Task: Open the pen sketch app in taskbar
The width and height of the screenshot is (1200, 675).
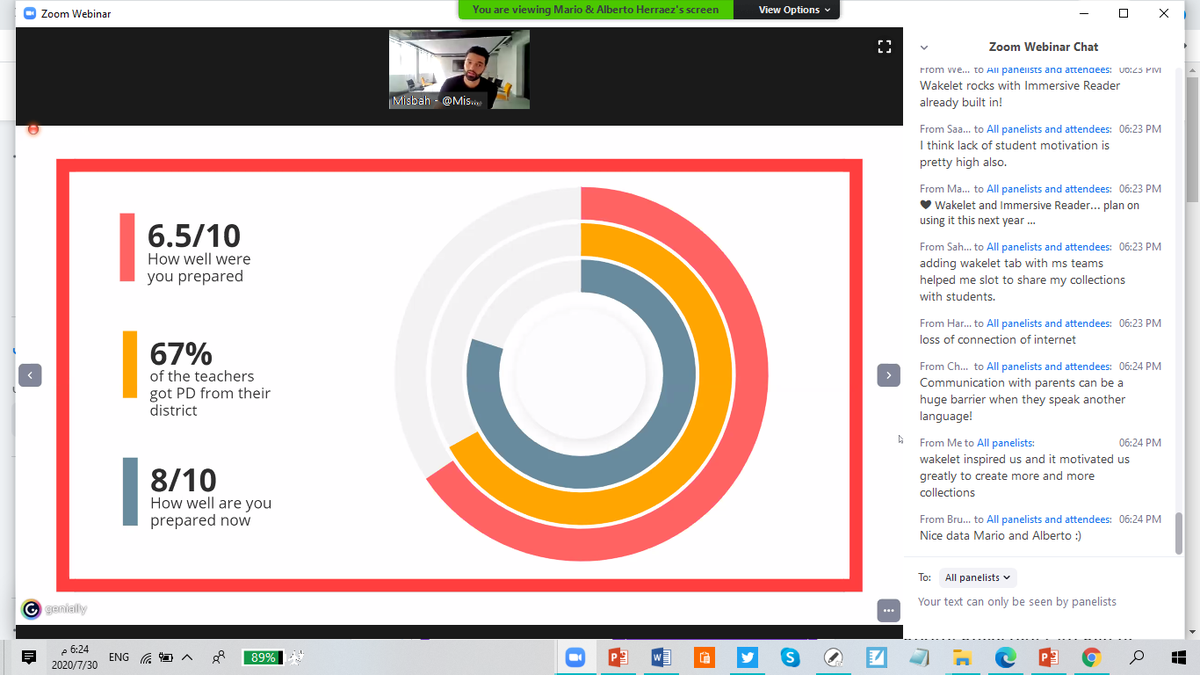Action: 833,657
